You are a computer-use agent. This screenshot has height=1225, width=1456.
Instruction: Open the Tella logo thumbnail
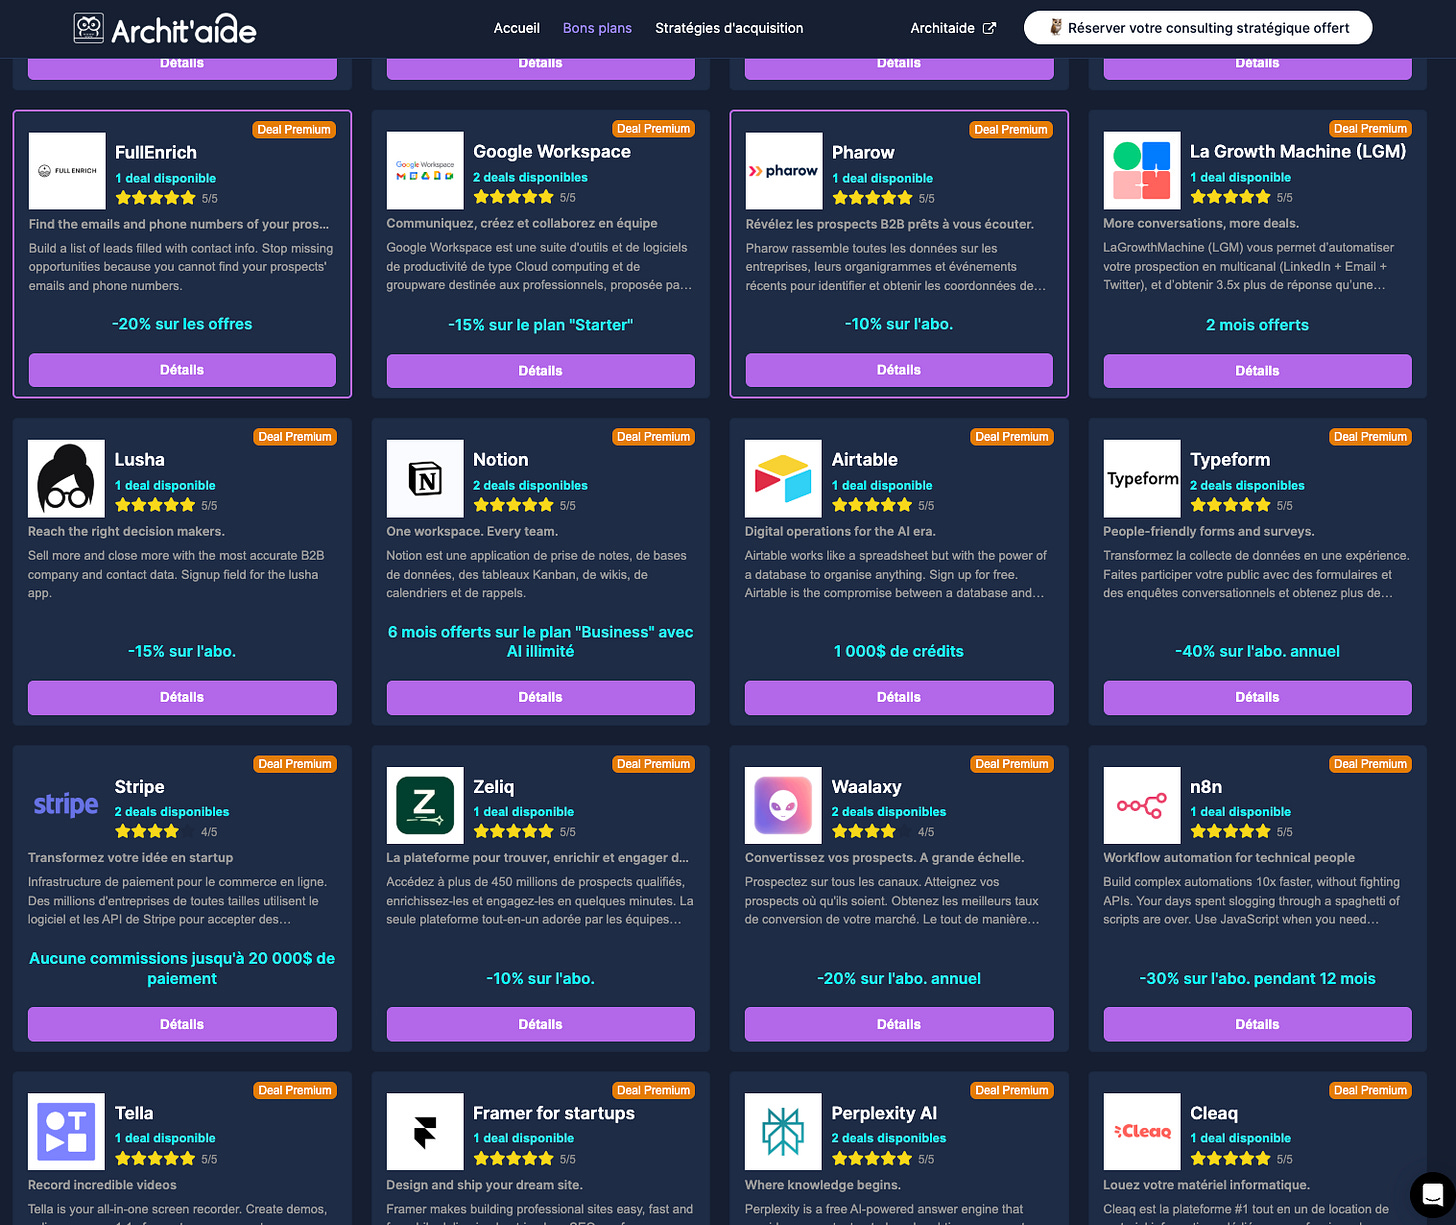click(x=66, y=1131)
